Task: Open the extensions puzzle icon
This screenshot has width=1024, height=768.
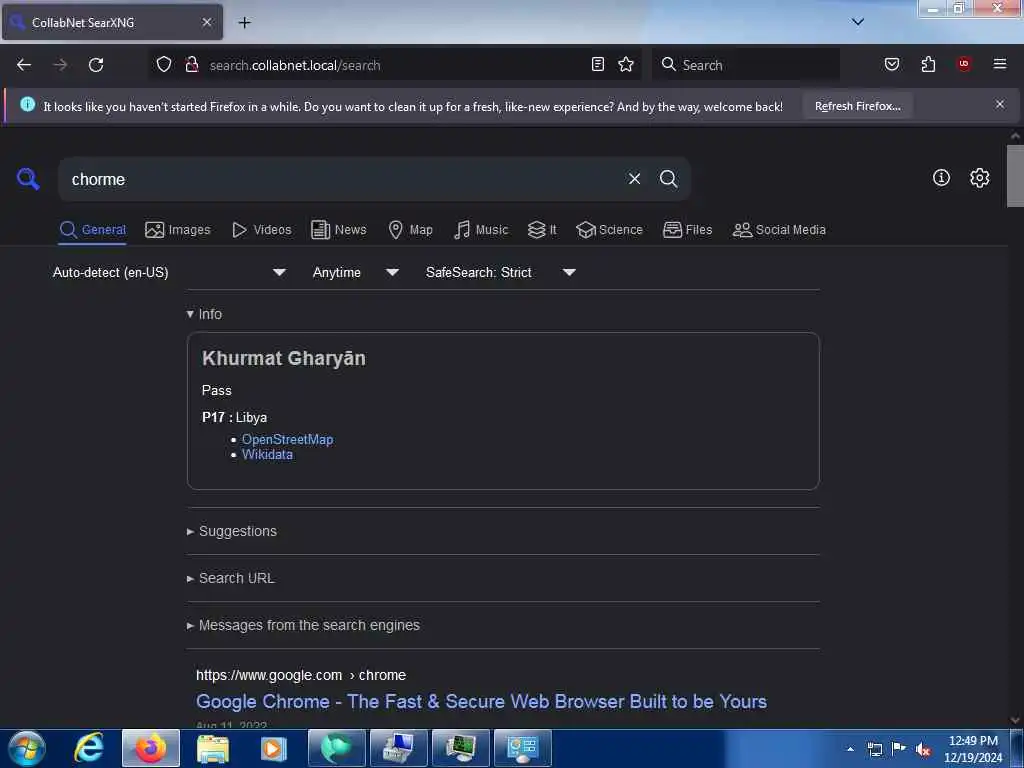Action: click(x=928, y=64)
